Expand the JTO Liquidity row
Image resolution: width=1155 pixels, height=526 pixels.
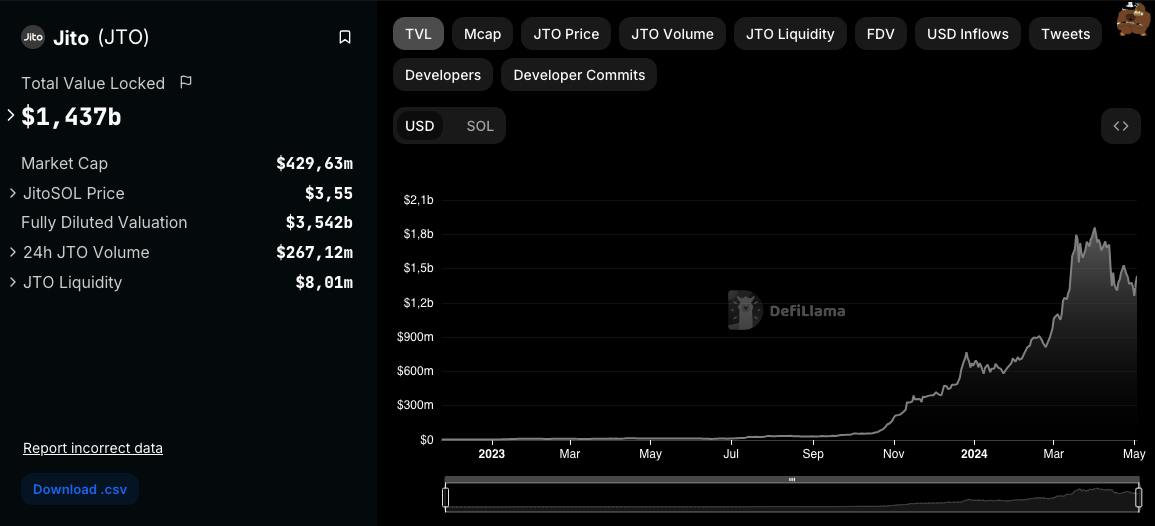(12, 282)
